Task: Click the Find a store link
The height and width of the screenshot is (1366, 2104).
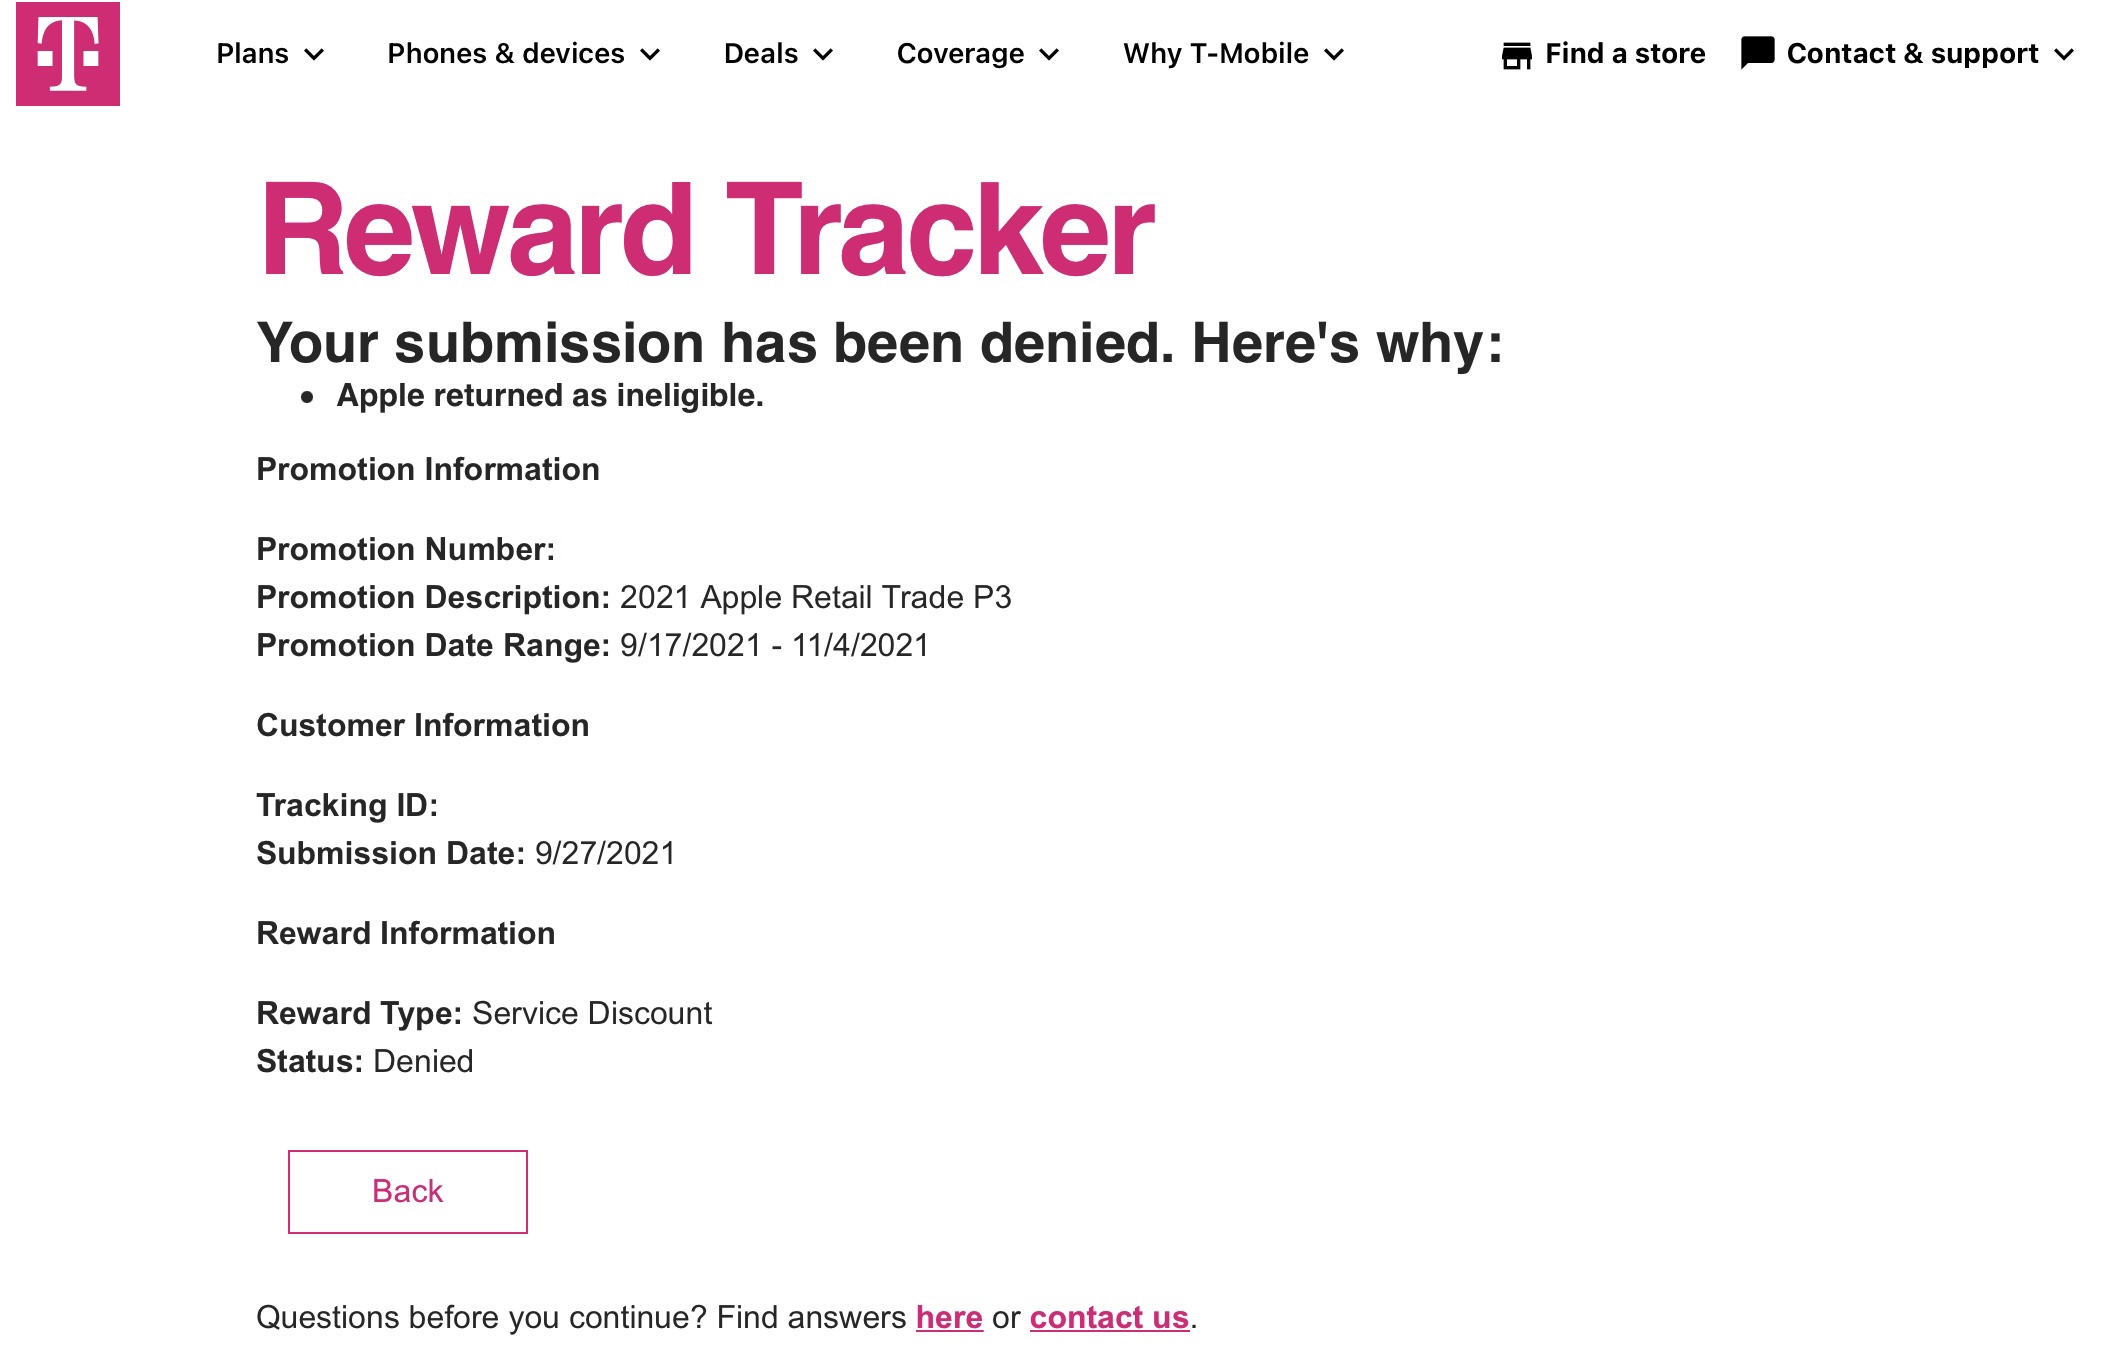Action: [1625, 54]
